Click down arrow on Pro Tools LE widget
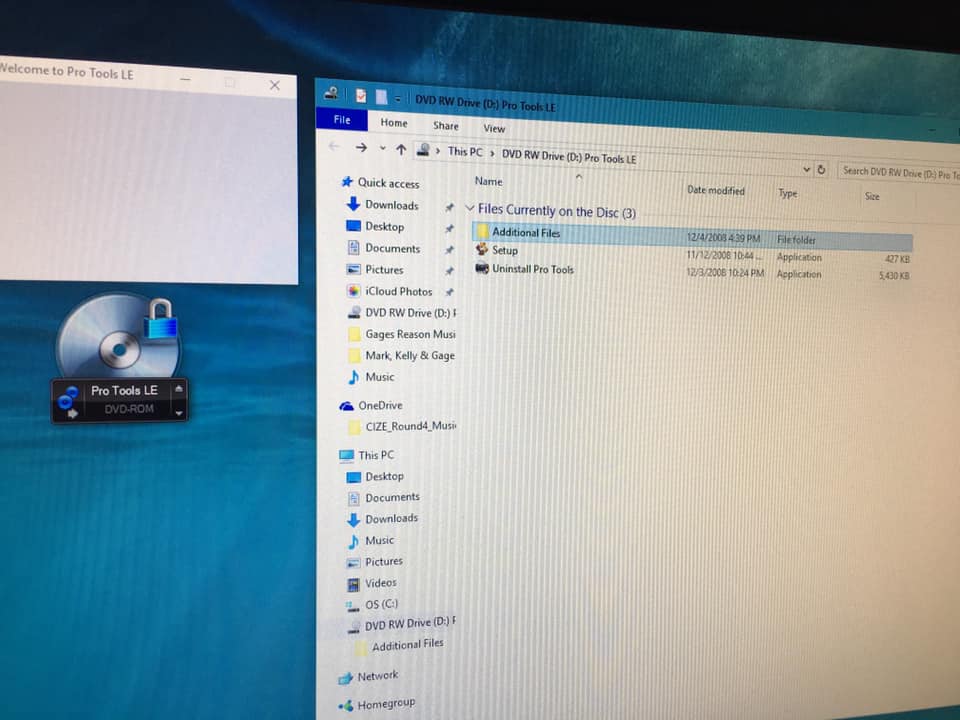Viewport: 960px width, 720px height. click(x=178, y=413)
